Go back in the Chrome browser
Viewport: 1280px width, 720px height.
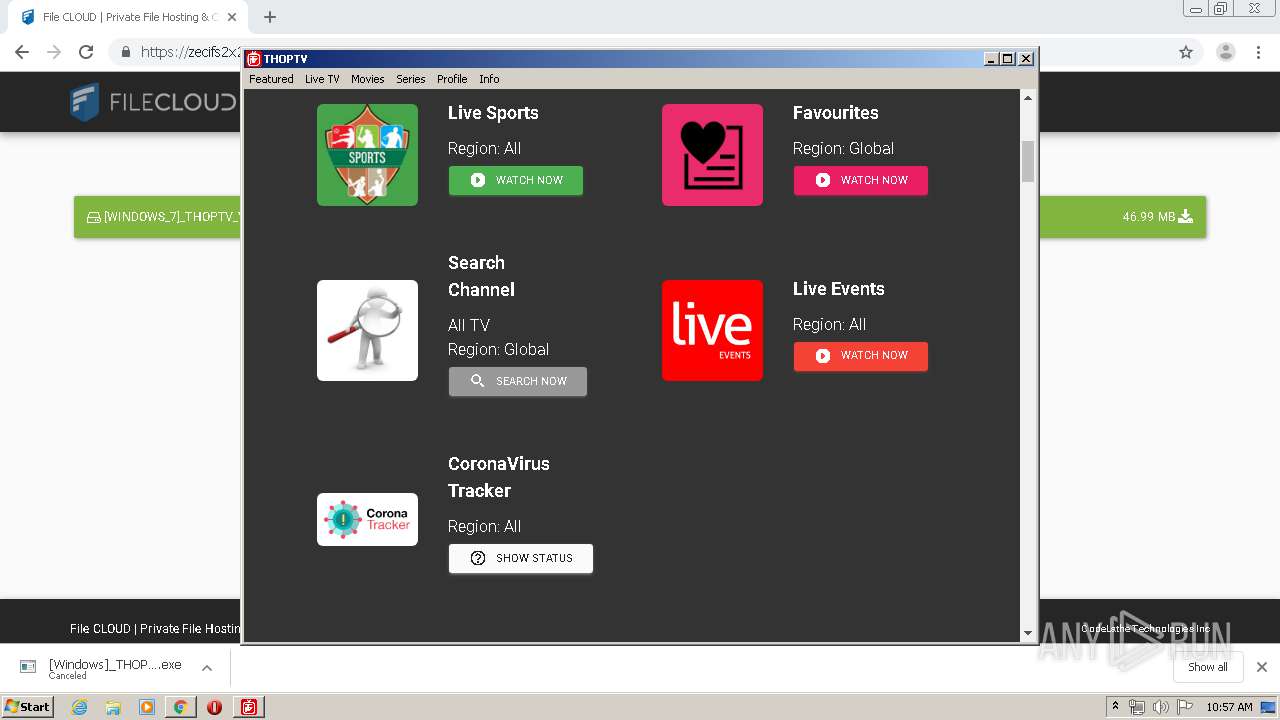pyautogui.click(x=22, y=52)
